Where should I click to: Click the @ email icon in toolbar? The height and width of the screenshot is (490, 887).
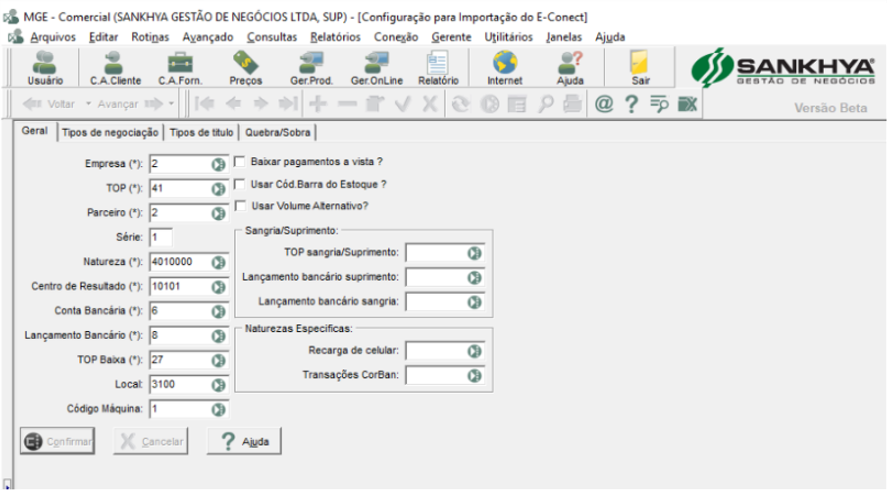click(604, 104)
